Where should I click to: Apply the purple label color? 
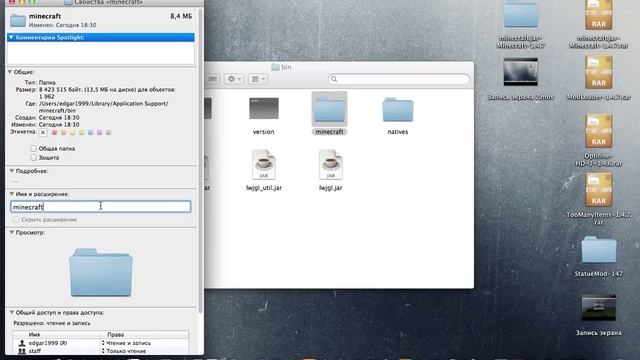point(99,133)
